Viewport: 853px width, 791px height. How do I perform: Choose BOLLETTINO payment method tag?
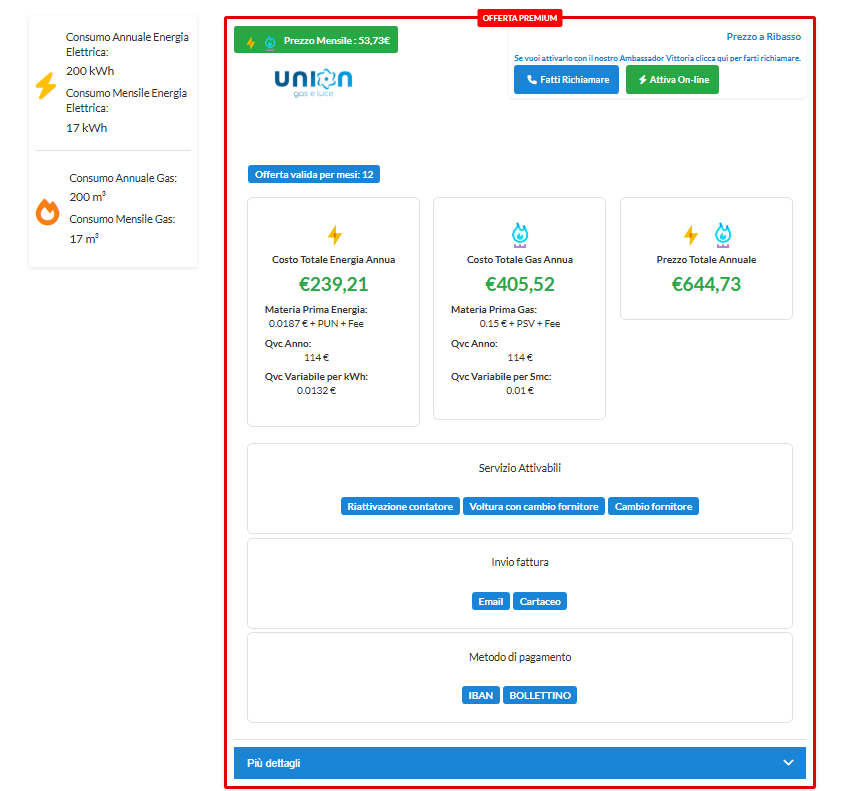tap(540, 695)
